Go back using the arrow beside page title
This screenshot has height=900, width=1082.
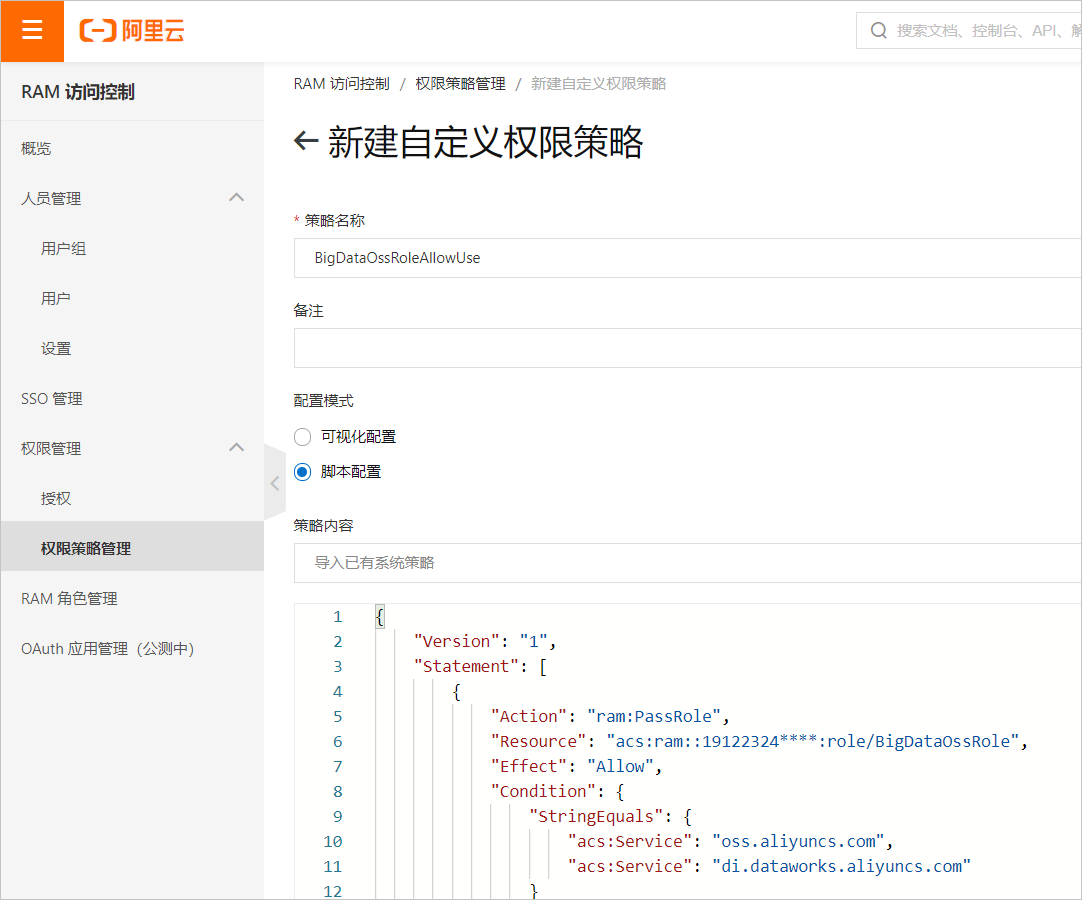click(306, 141)
